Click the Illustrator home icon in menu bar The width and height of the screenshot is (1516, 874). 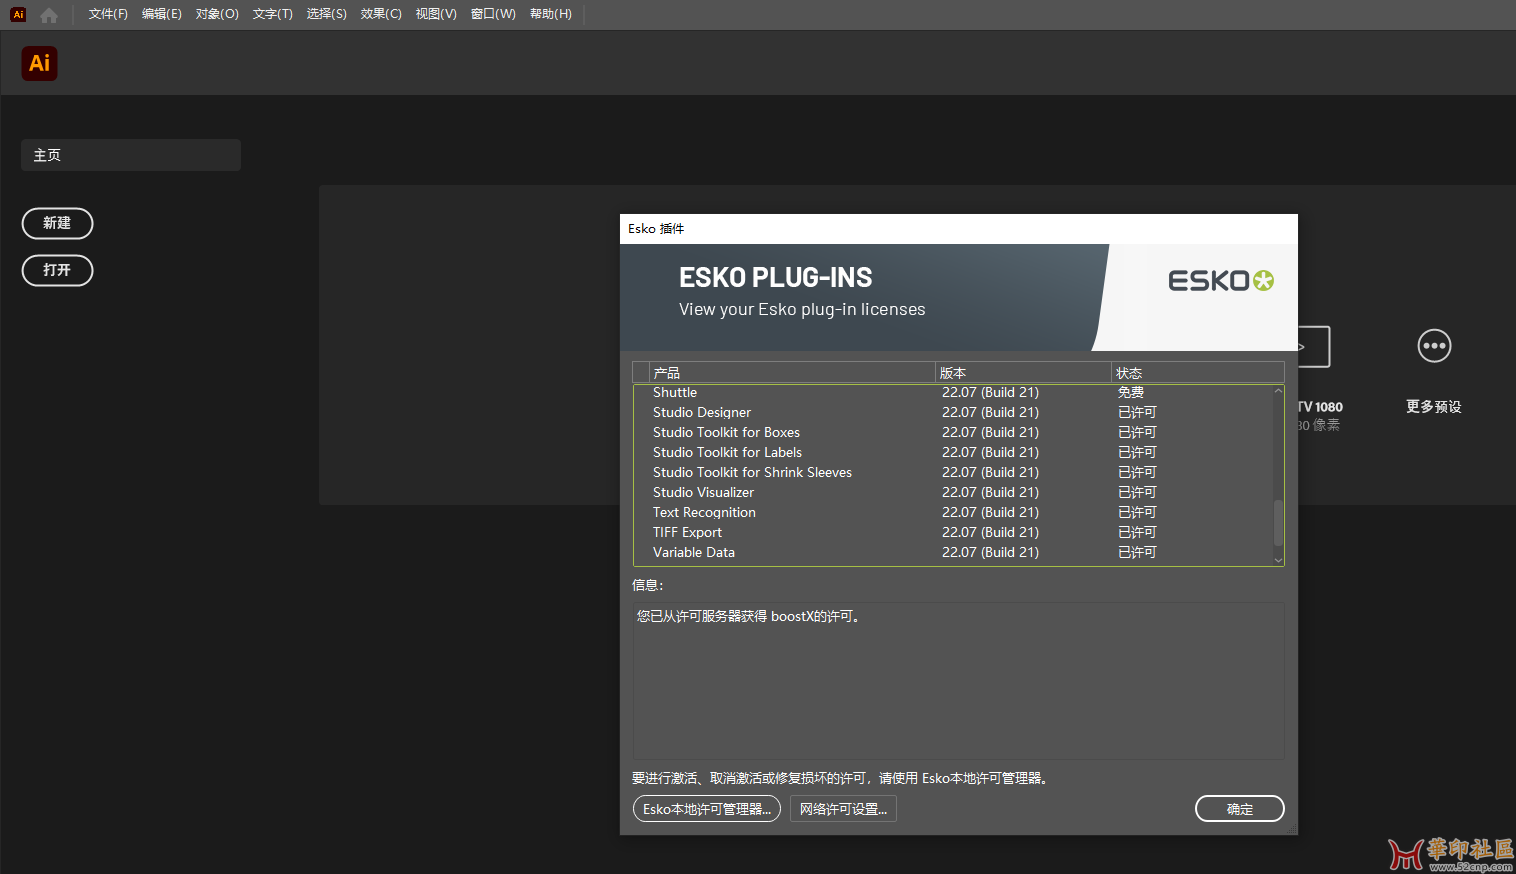point(49,15)
